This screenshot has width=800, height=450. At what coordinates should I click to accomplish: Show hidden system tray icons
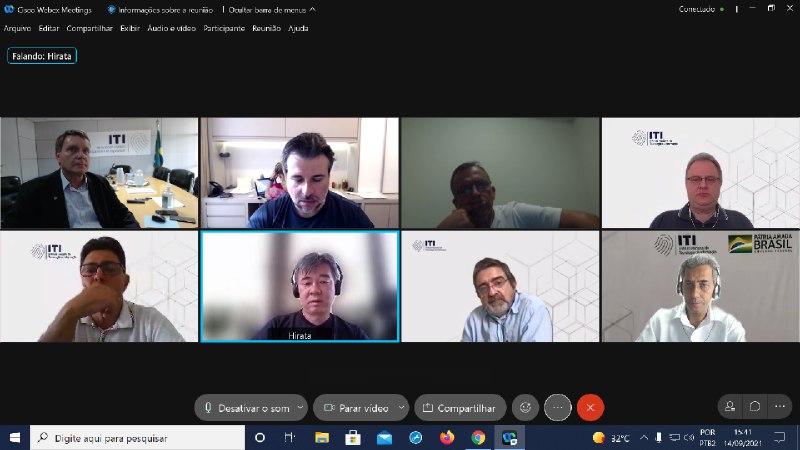point(644,438)
